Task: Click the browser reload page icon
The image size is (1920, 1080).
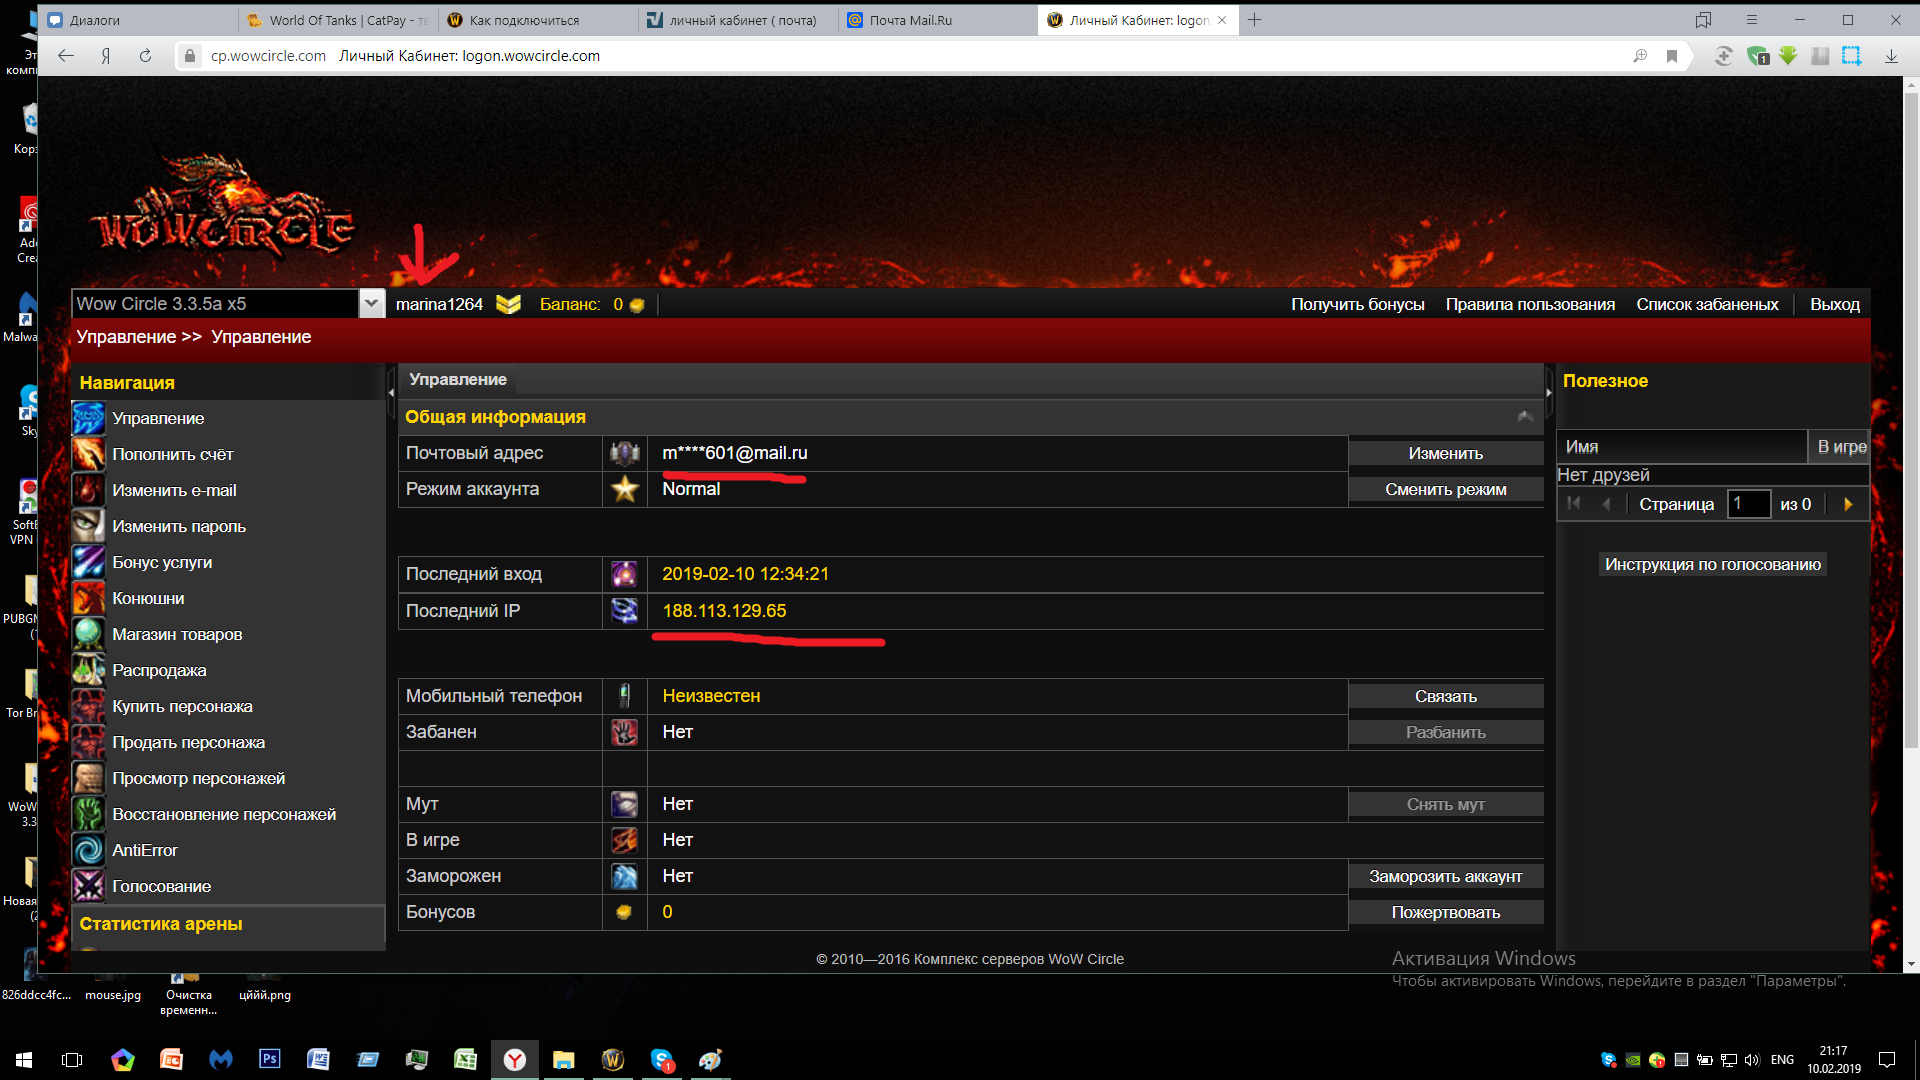Action: pos(145,56)
